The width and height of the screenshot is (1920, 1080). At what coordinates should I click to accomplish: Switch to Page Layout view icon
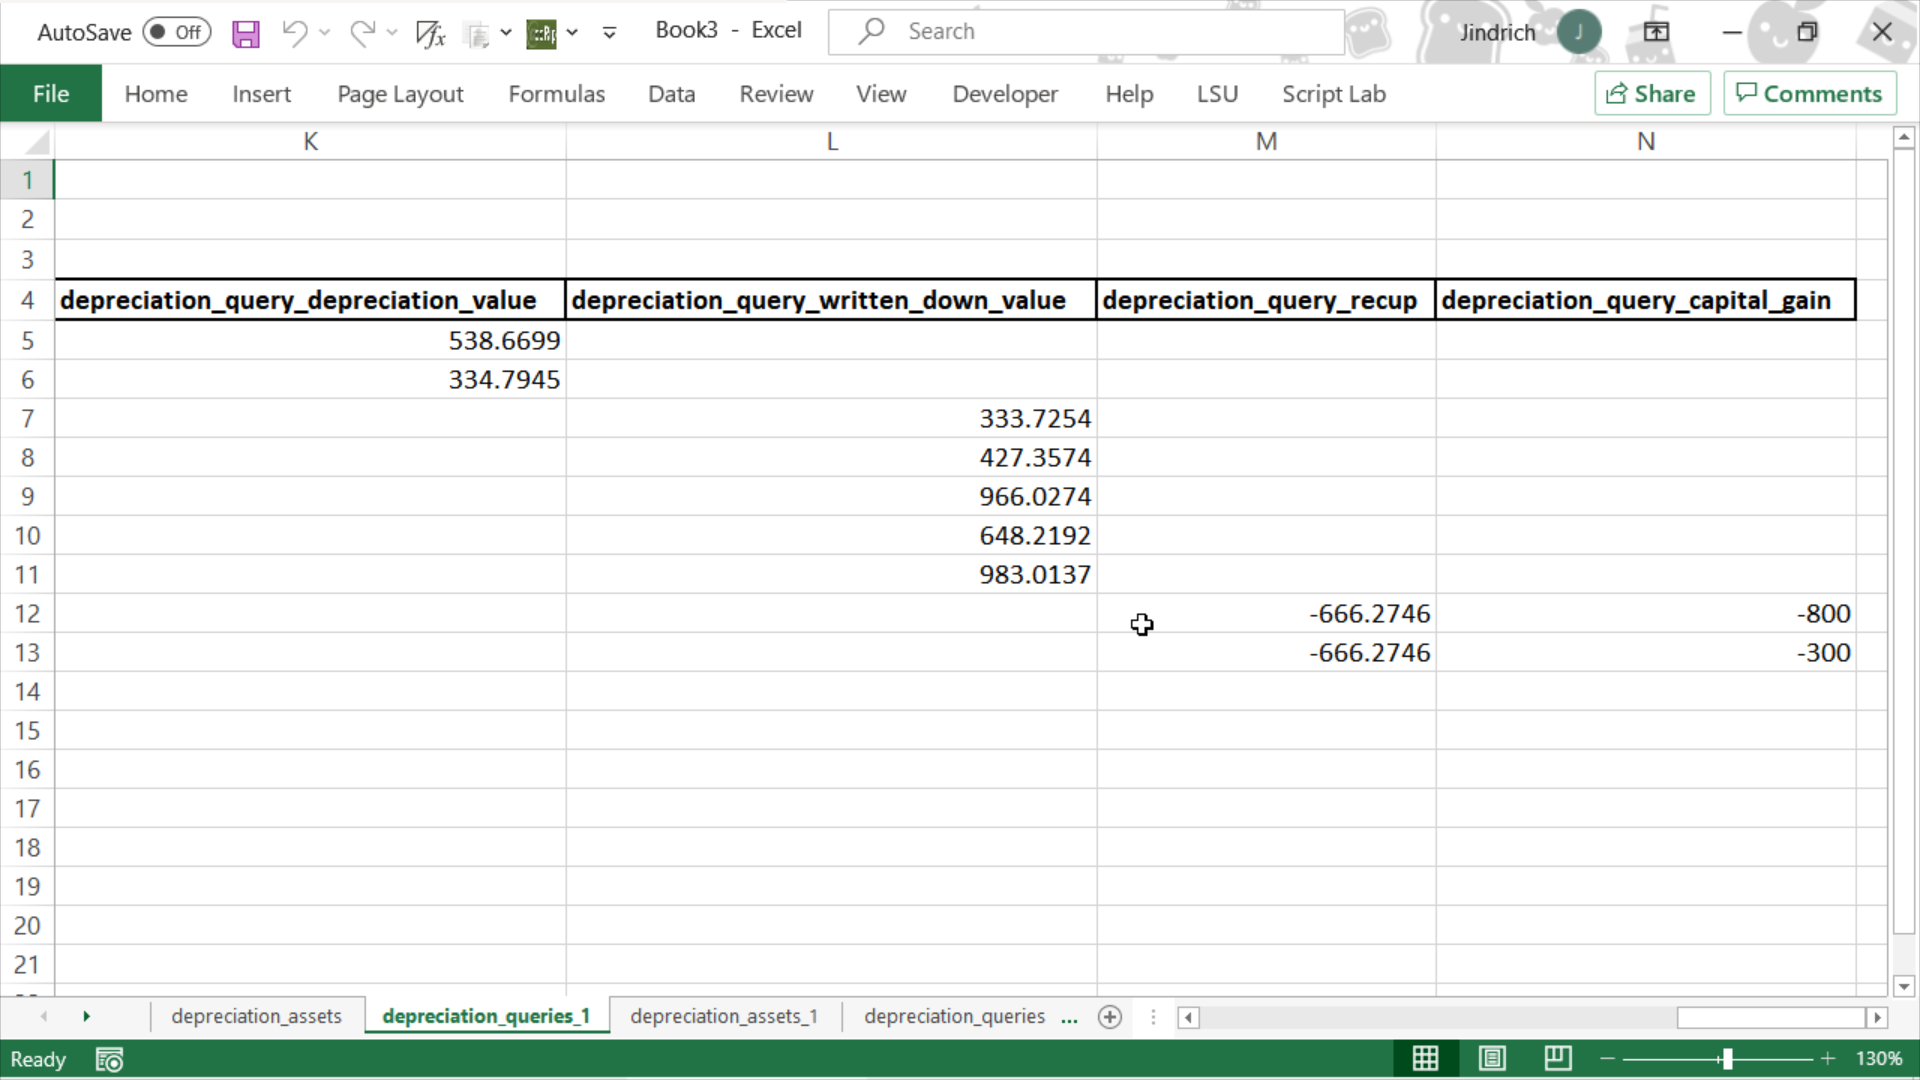click(x=1492, y=1058)
